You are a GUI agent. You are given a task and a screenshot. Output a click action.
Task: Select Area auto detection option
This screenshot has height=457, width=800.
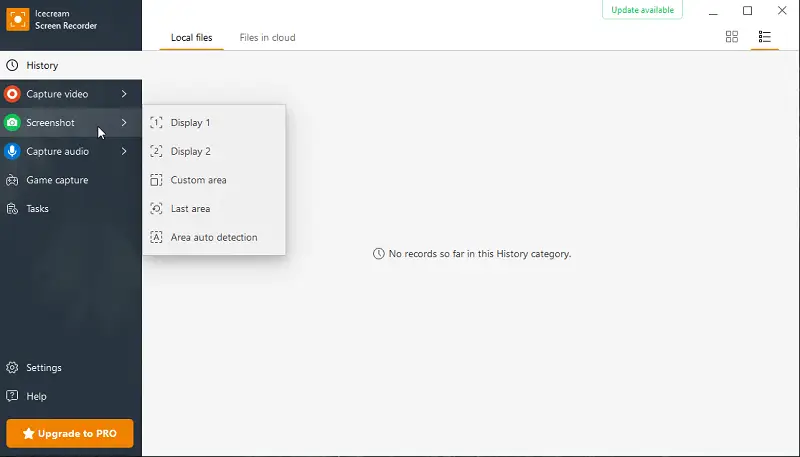click(213, 238)
